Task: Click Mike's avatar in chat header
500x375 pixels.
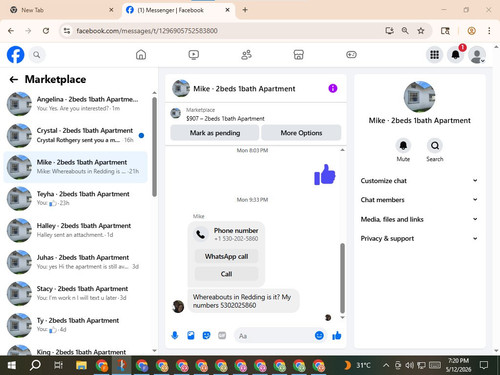Action: click(181, 88)
